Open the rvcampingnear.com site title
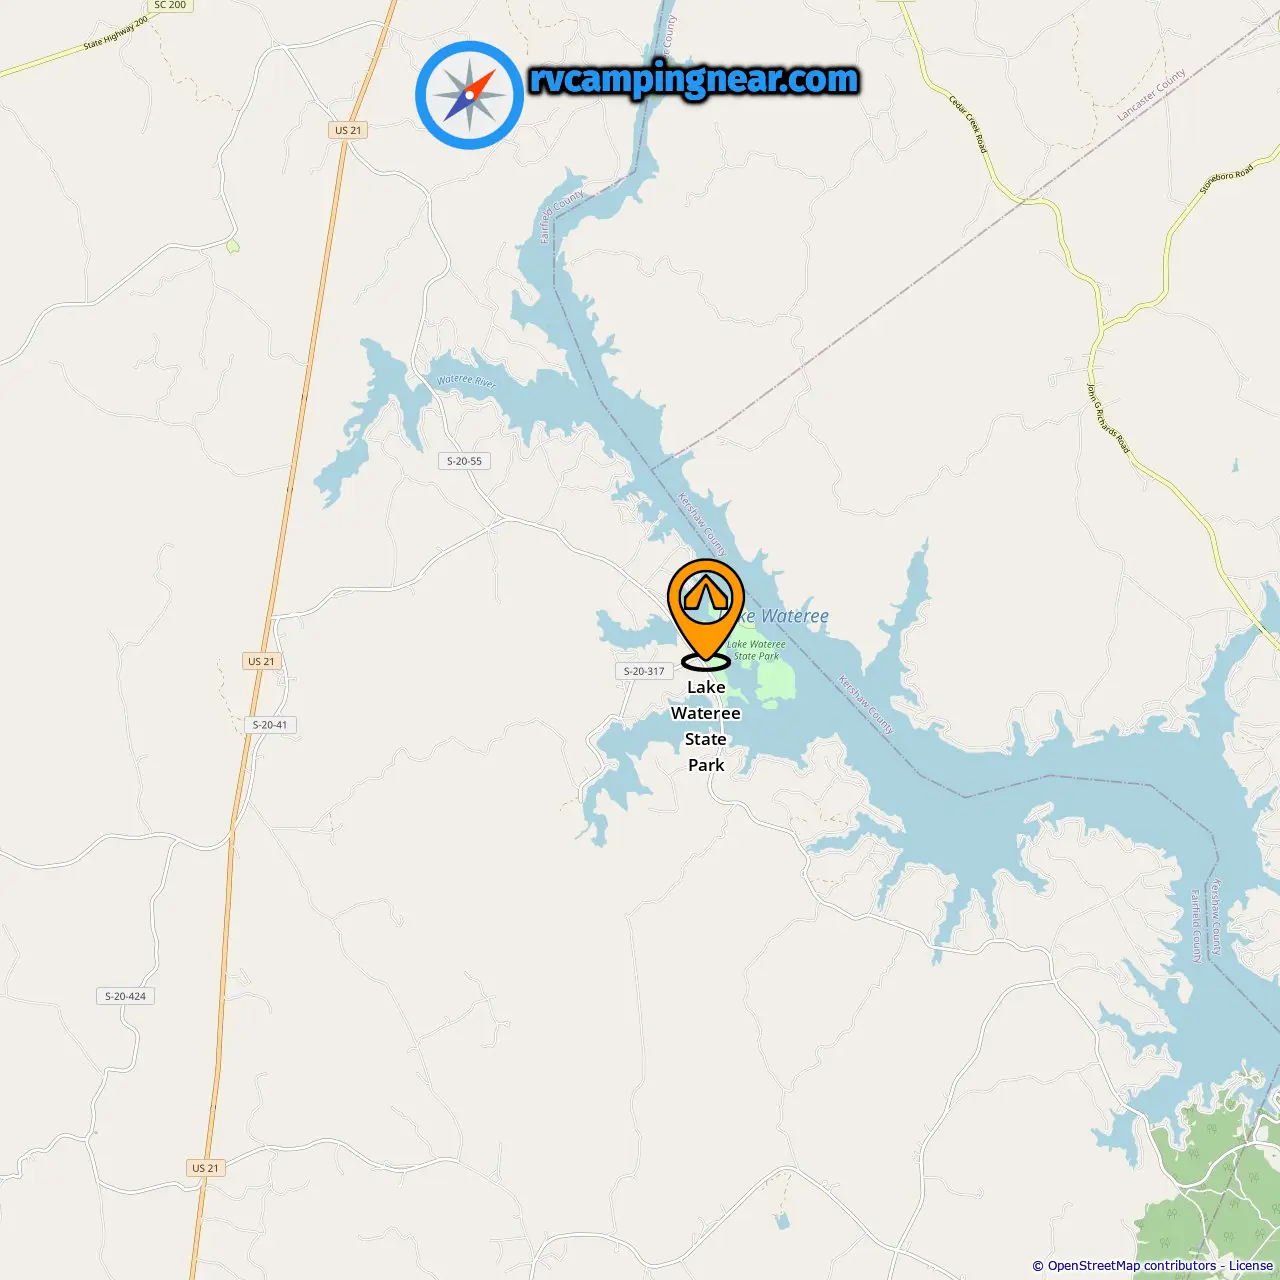 click(x=694, y=79)
